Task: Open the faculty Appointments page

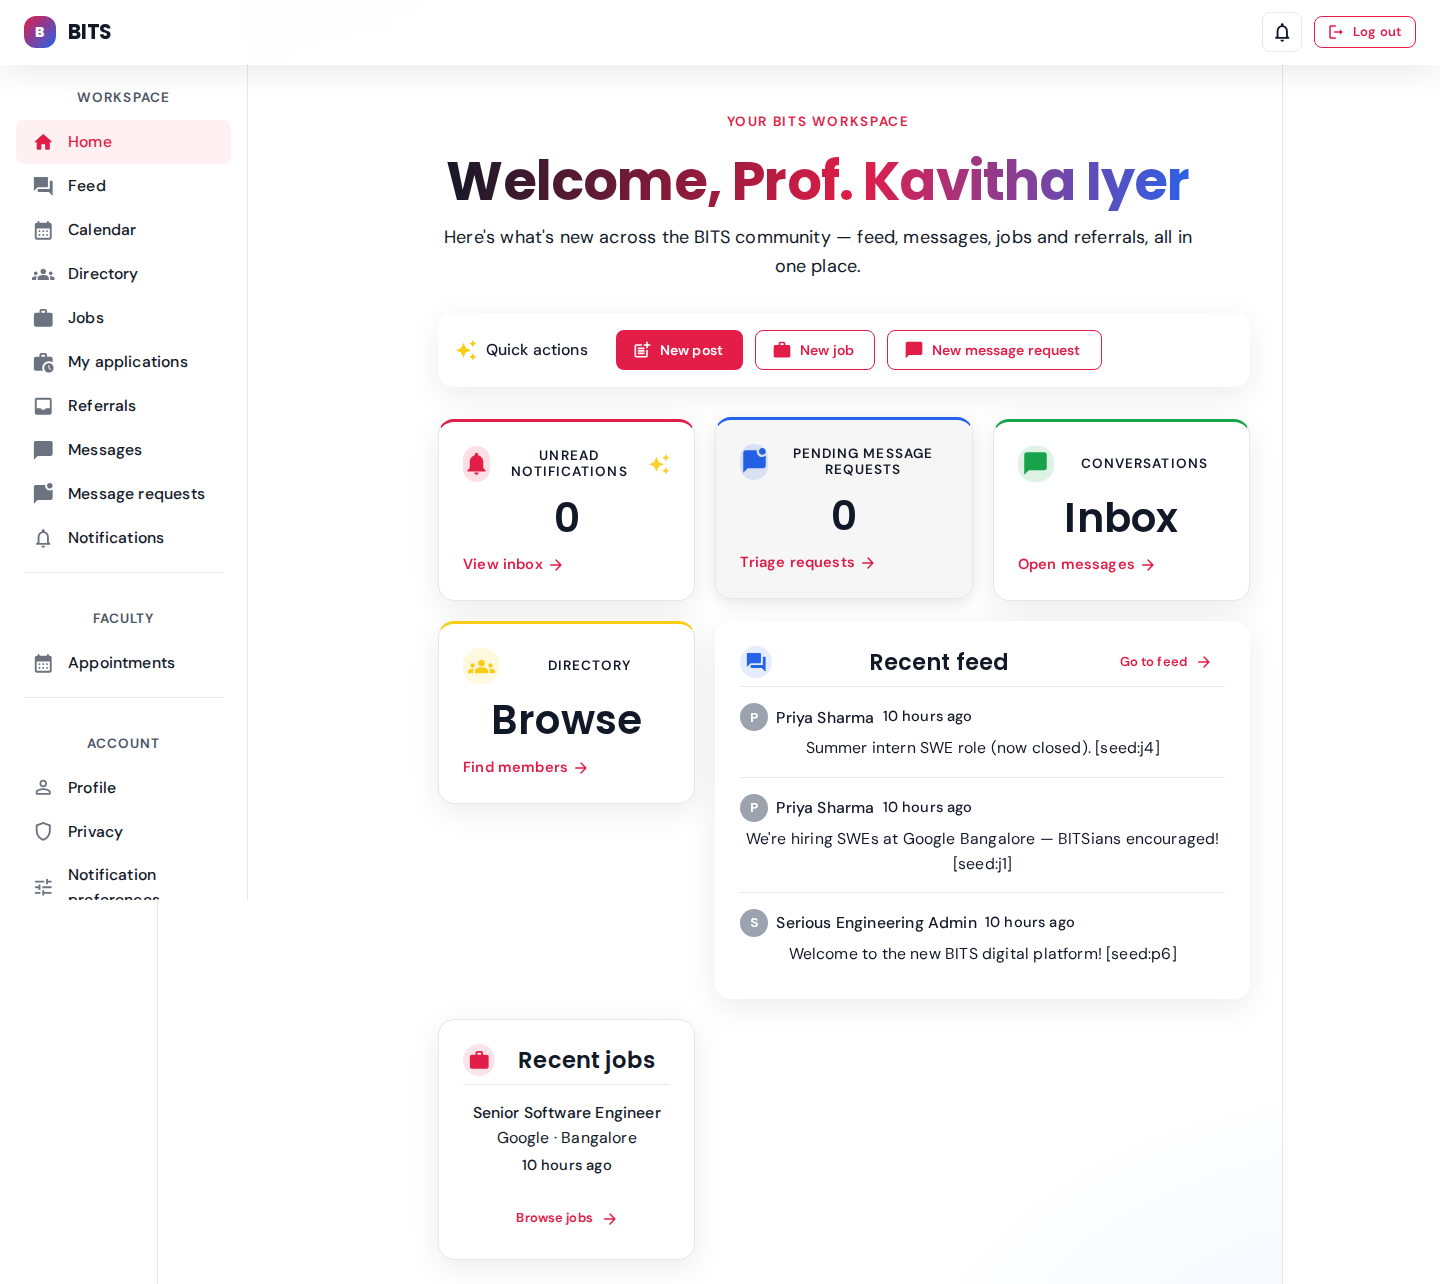Action: point(121,663)
